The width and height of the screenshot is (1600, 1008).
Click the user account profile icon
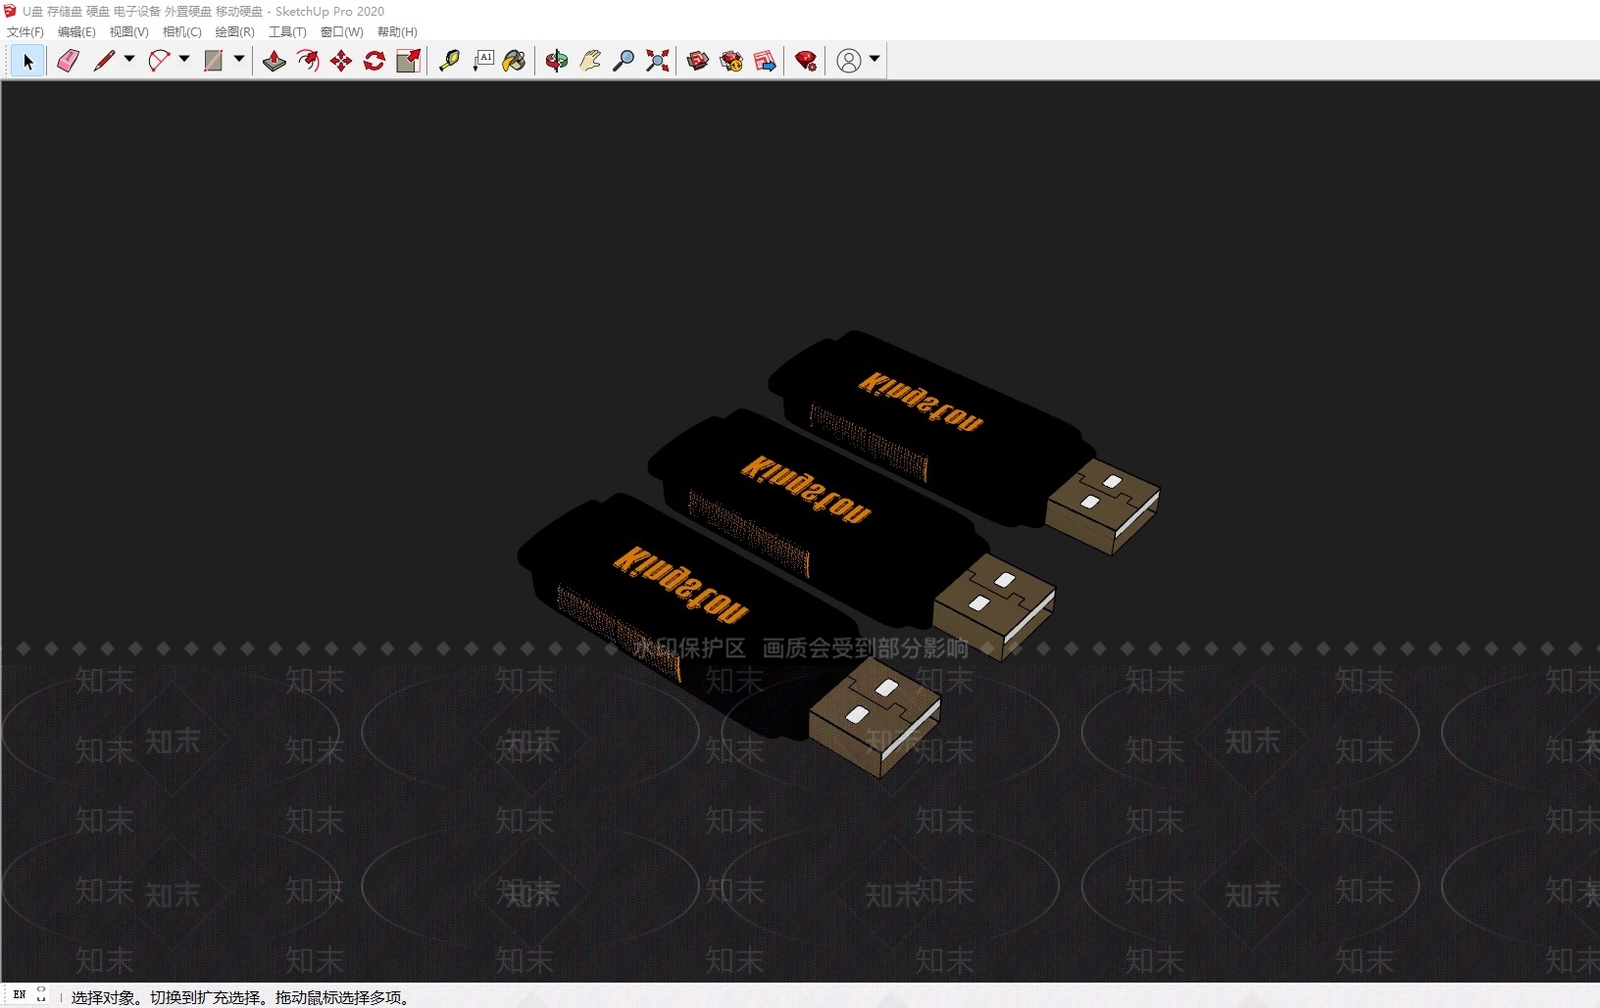coord(849,61)
